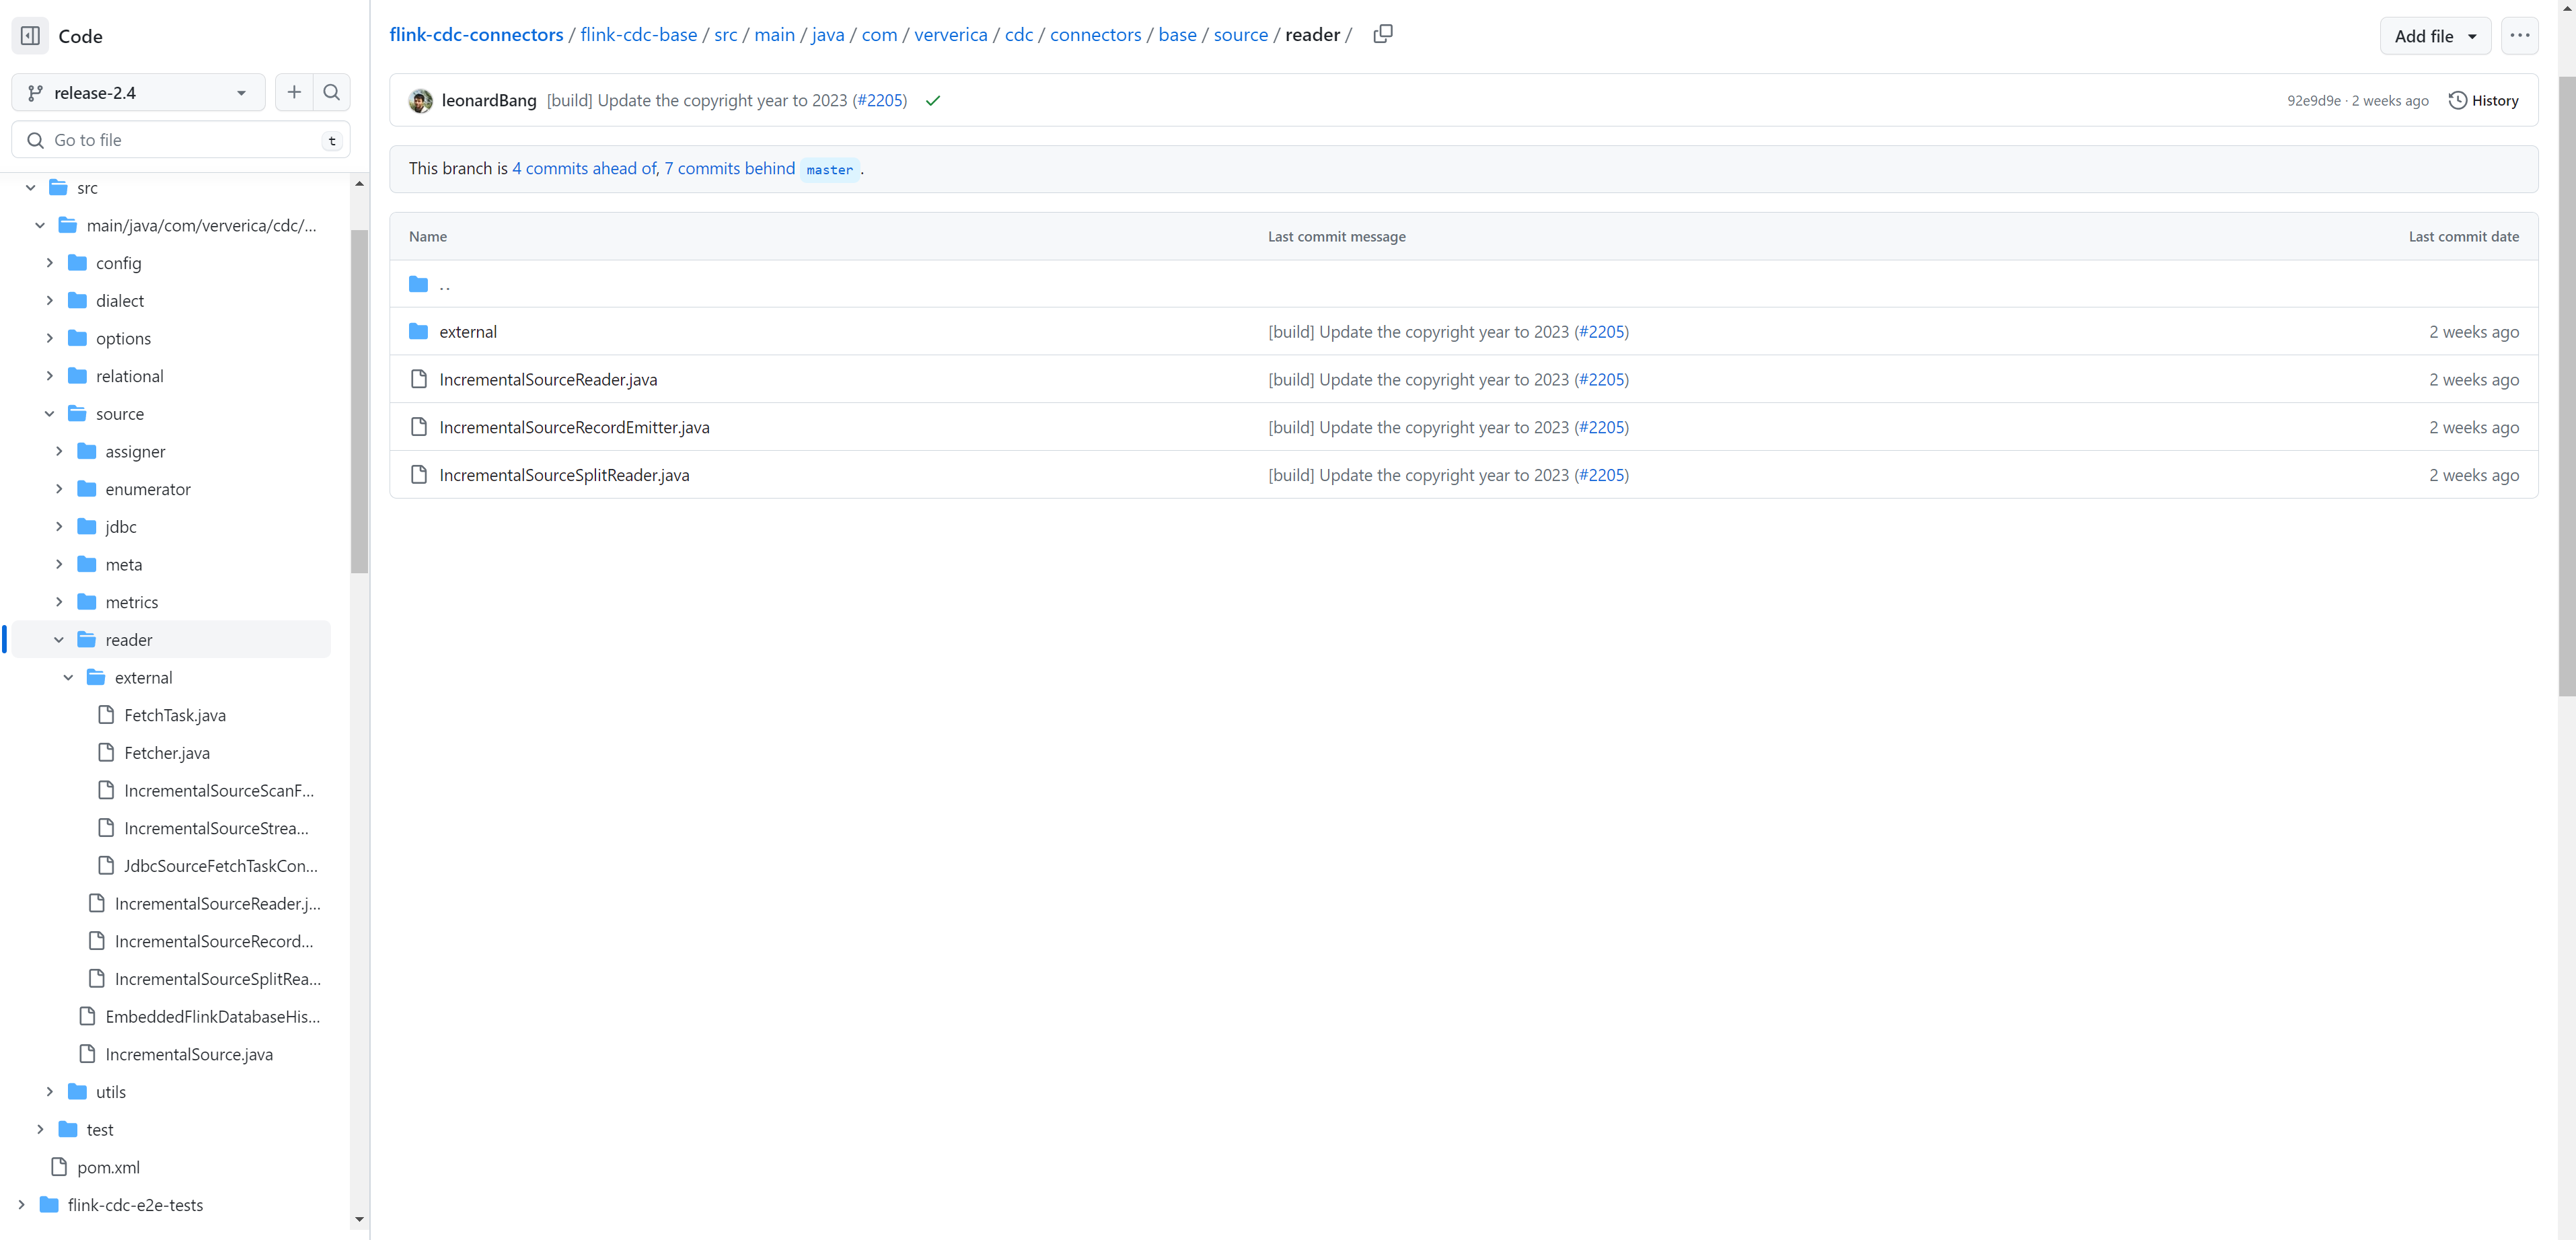Click 4 commits ahead of link

(585, 169)
